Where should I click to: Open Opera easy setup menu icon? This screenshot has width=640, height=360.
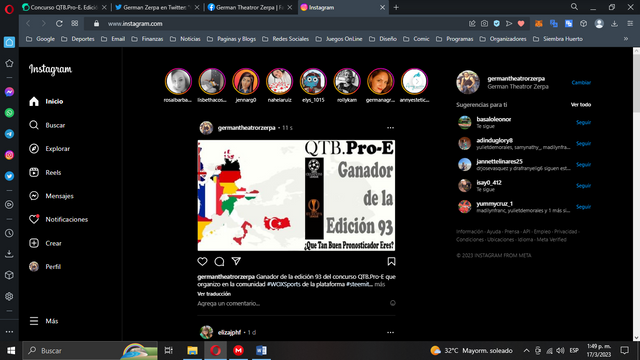(x=630, y=24)
